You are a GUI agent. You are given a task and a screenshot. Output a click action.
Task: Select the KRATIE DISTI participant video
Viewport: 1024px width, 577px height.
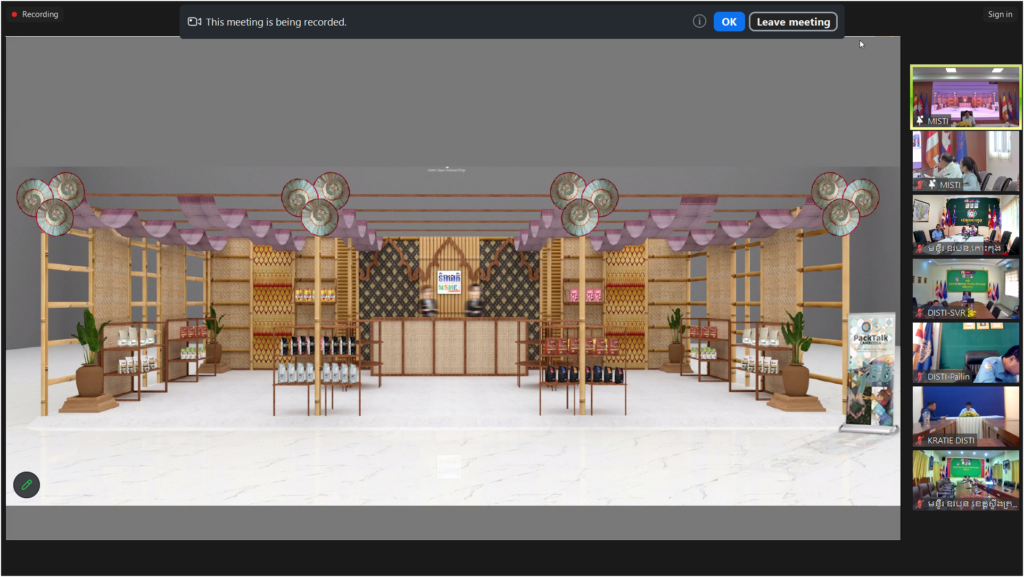(965, 416)
